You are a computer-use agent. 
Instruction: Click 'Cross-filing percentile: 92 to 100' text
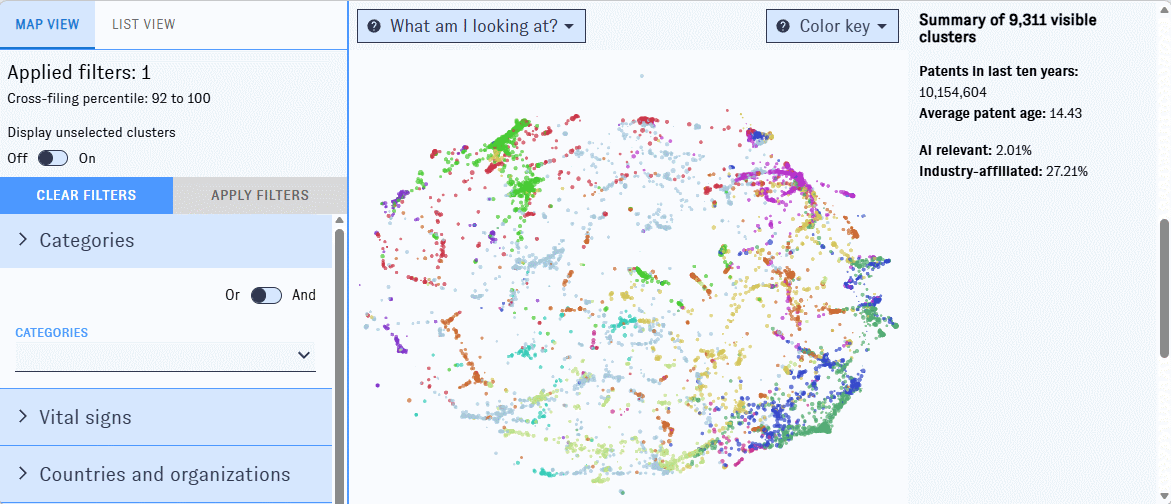[x=109, y=98]
